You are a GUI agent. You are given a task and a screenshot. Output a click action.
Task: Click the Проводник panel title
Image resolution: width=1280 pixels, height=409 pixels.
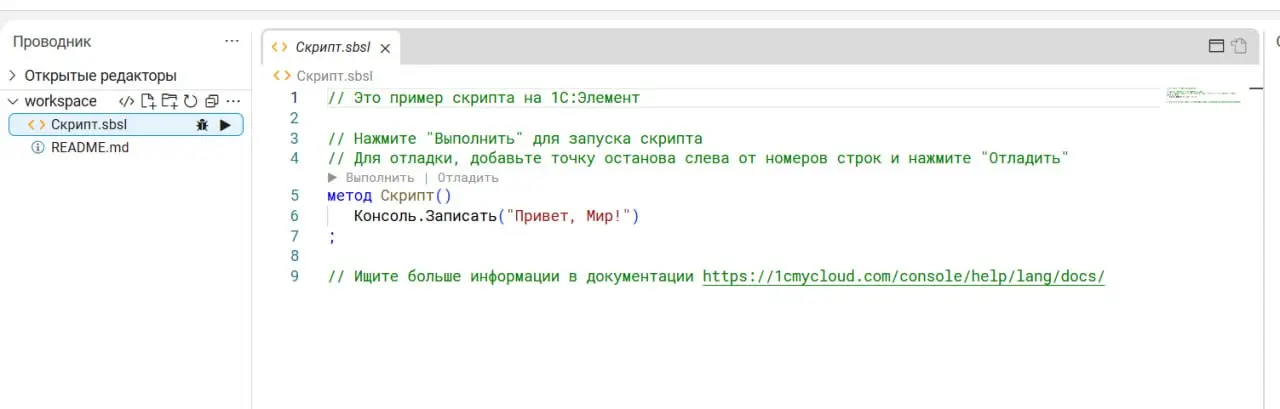(52, 41)
